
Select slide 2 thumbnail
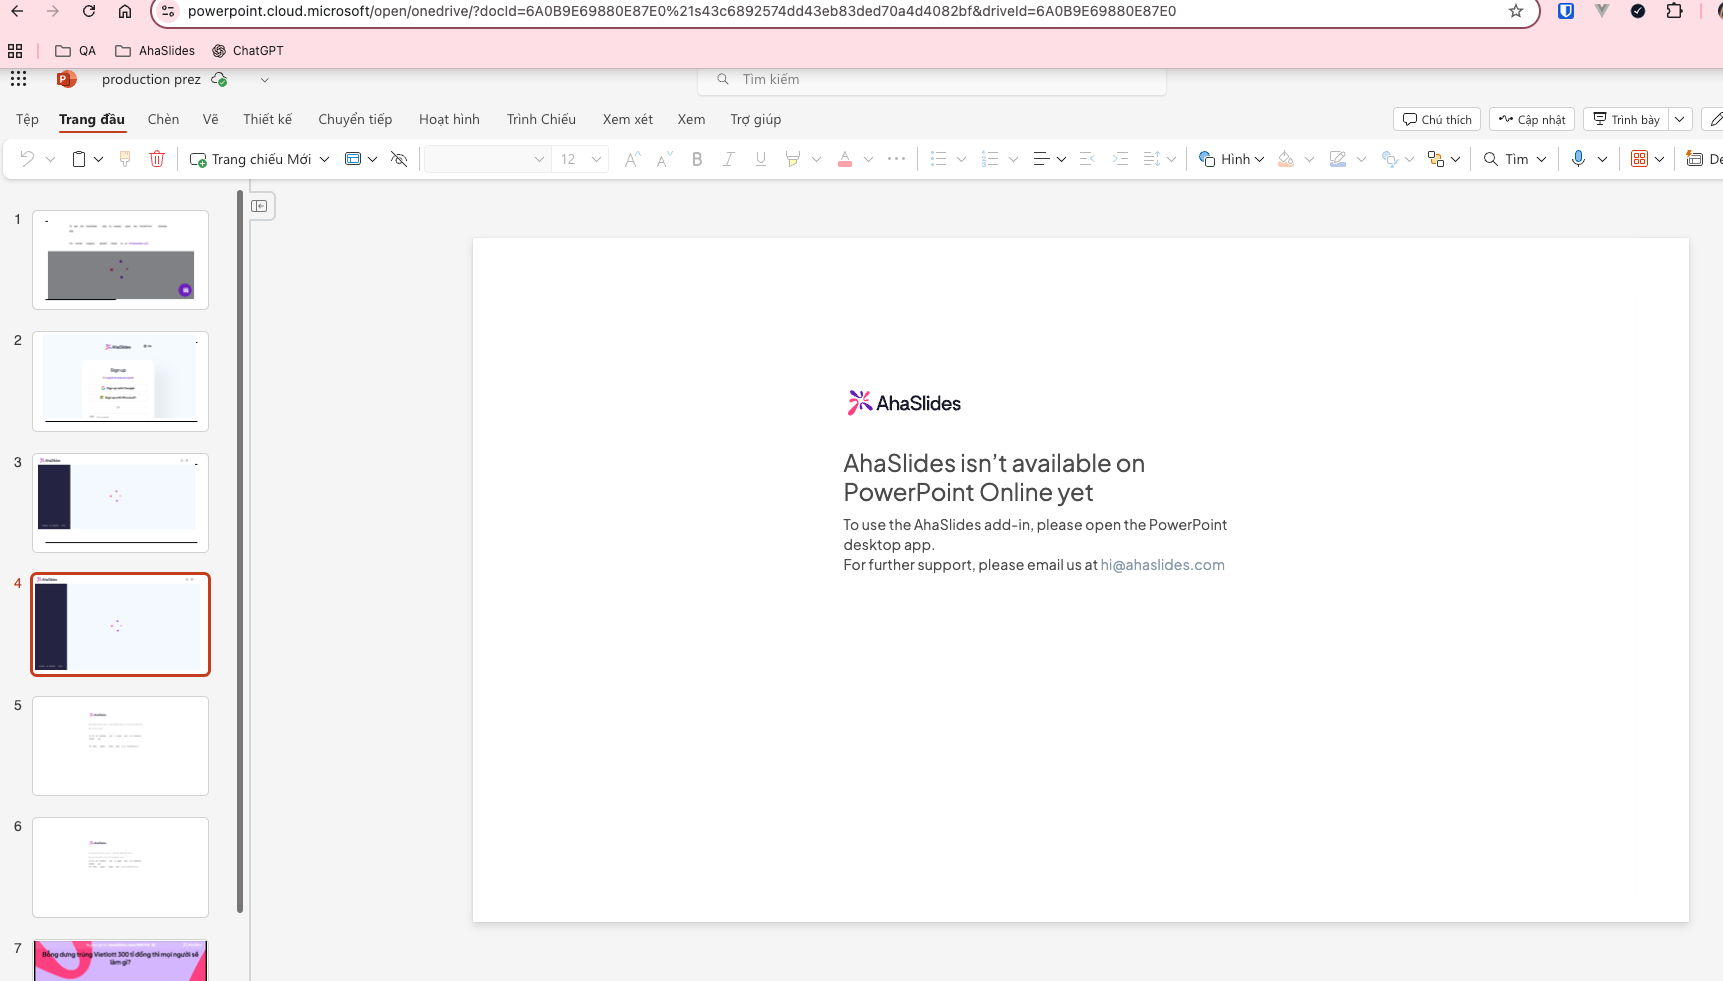pyautogui.click(x=120, y=381)
